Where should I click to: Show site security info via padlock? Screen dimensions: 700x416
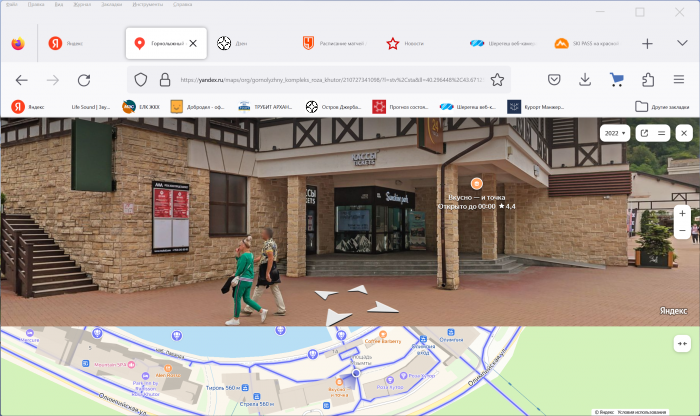click(165, 80)
